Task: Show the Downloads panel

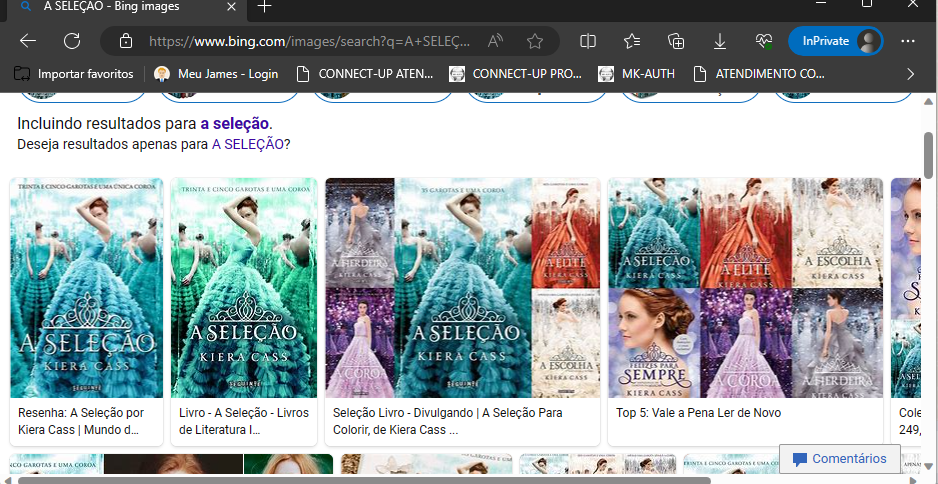Action: 720,41
